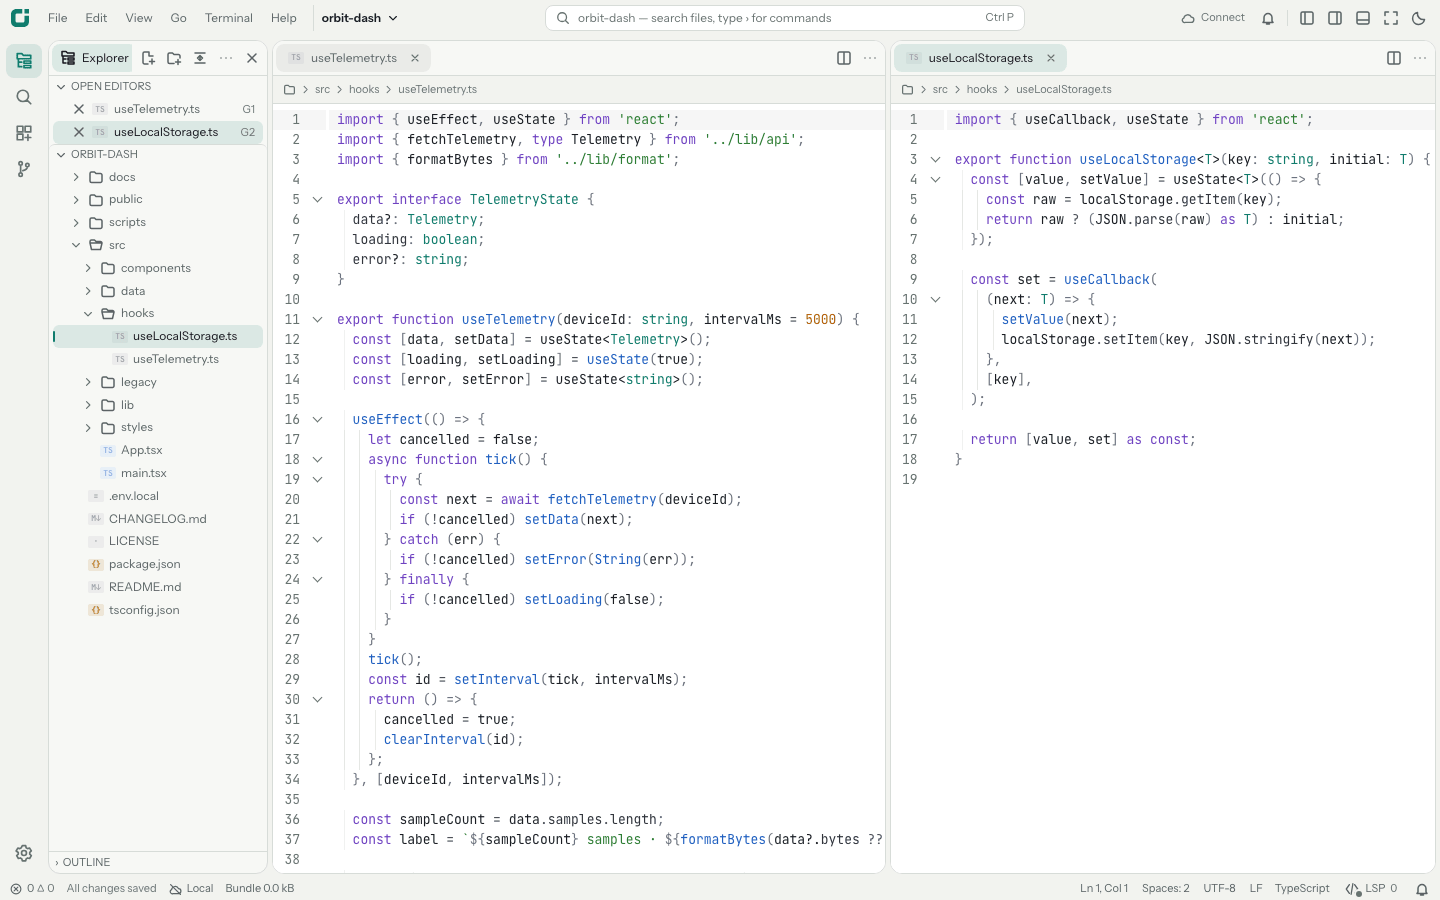
Task: Open the Edit menu
Action: (96, 18)
